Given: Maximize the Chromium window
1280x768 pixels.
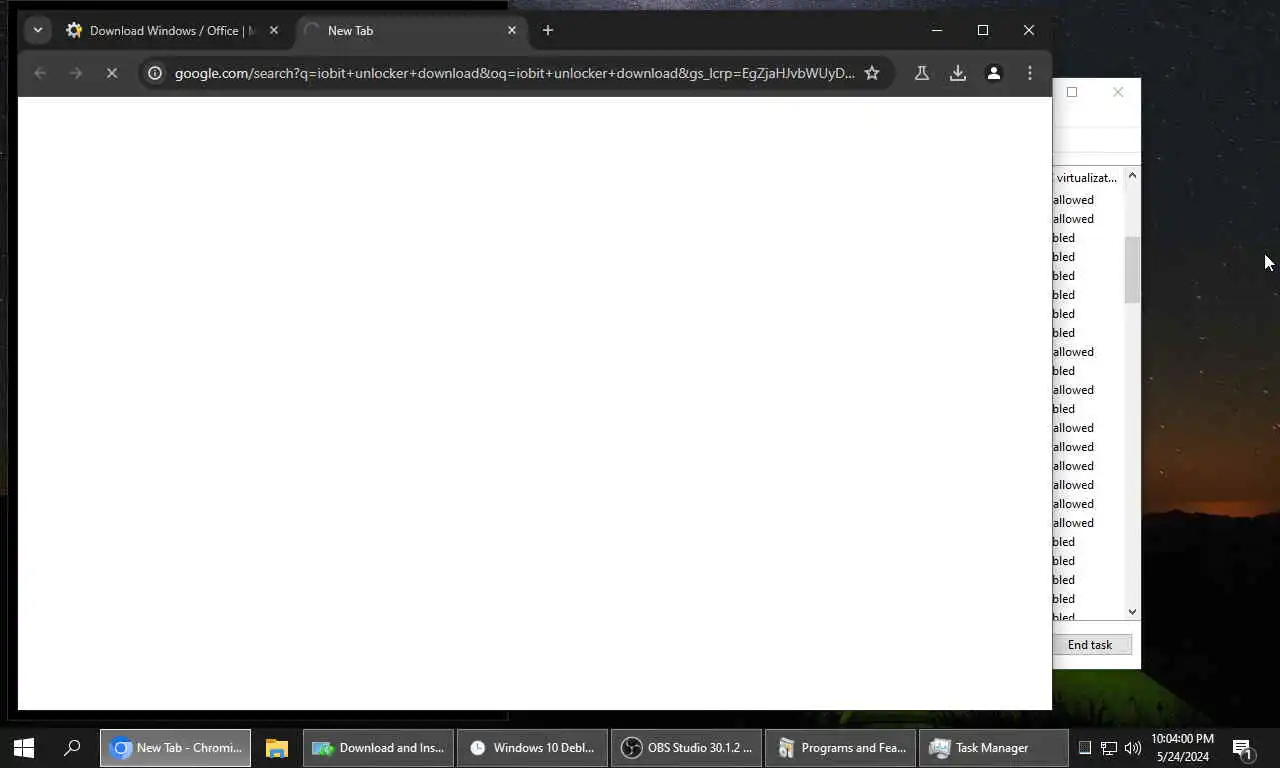Looking at the screenshot, I should click(983, 30).
